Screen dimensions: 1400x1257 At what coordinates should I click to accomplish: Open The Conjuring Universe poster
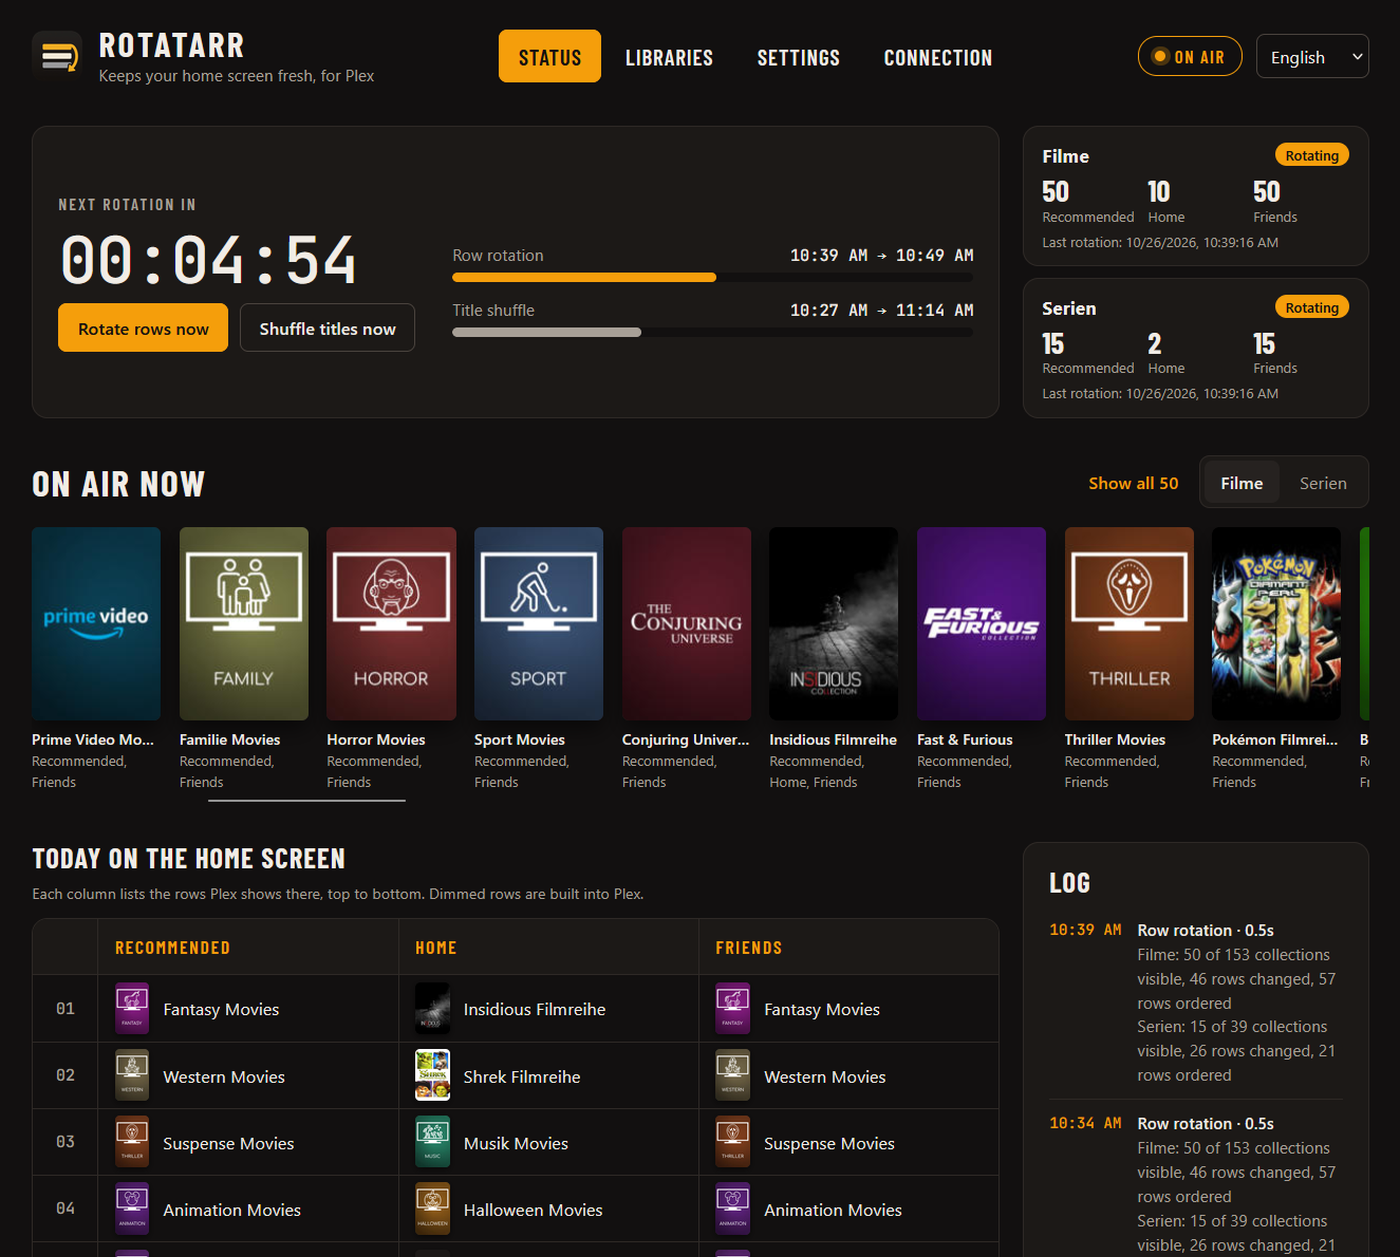pyautogui.click(x=686, y=624)
